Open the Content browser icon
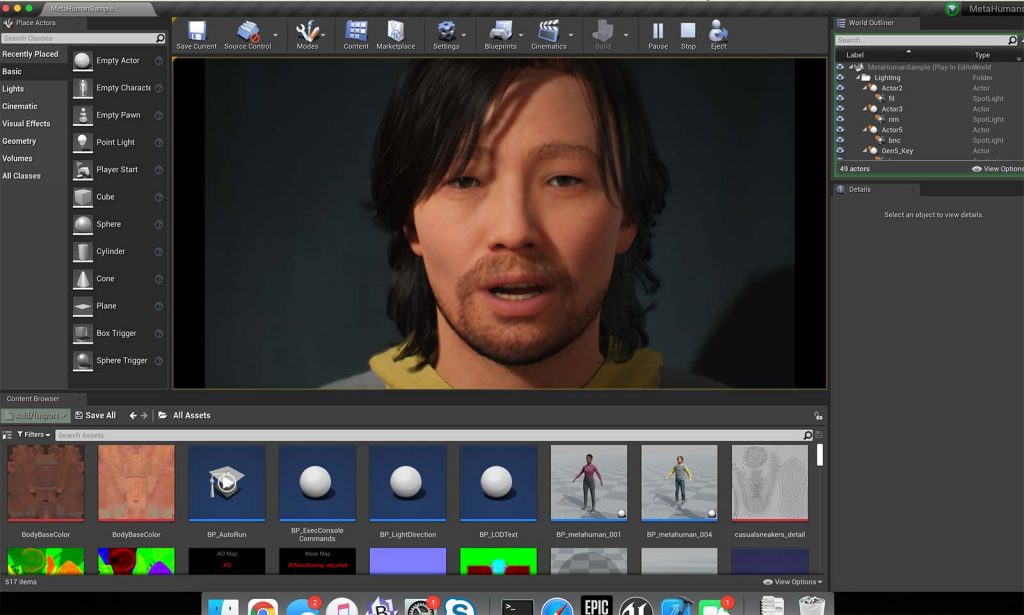Image resolution: width=1024 pixels, height=615 pixels. [x=355, y=31]
